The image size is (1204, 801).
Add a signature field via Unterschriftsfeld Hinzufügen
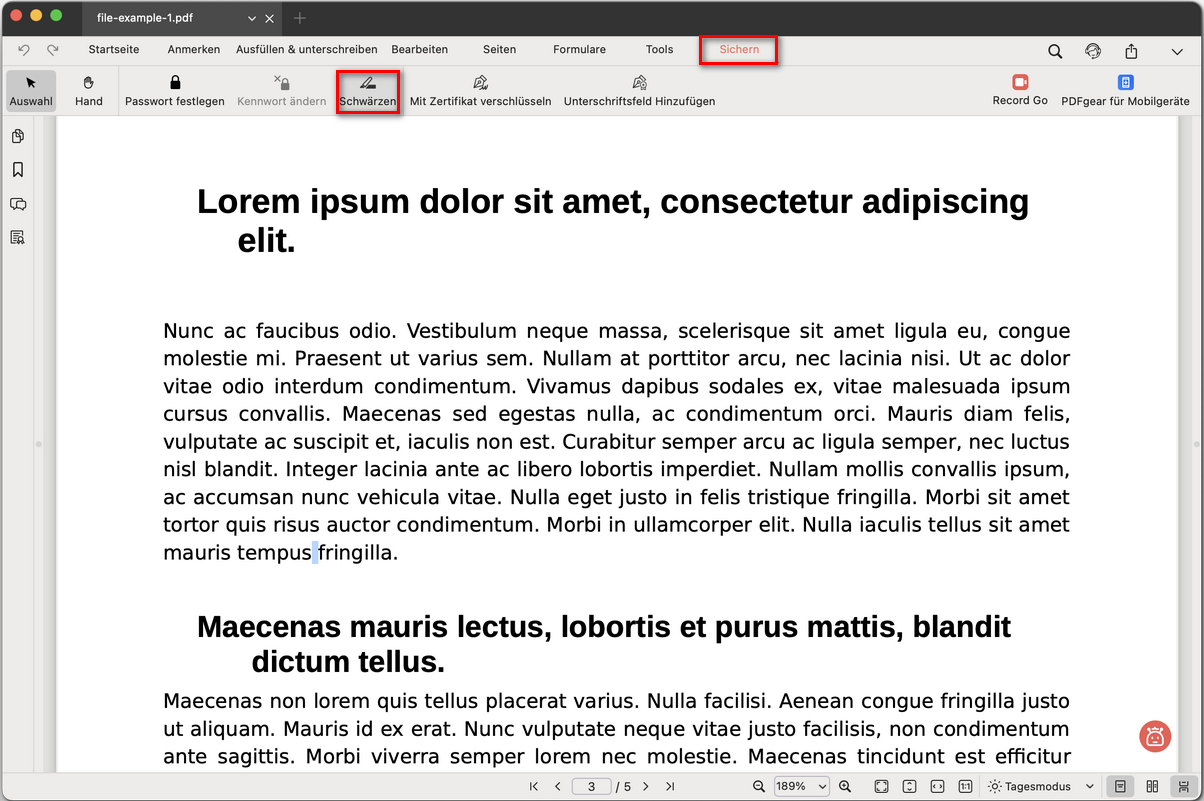639,90
